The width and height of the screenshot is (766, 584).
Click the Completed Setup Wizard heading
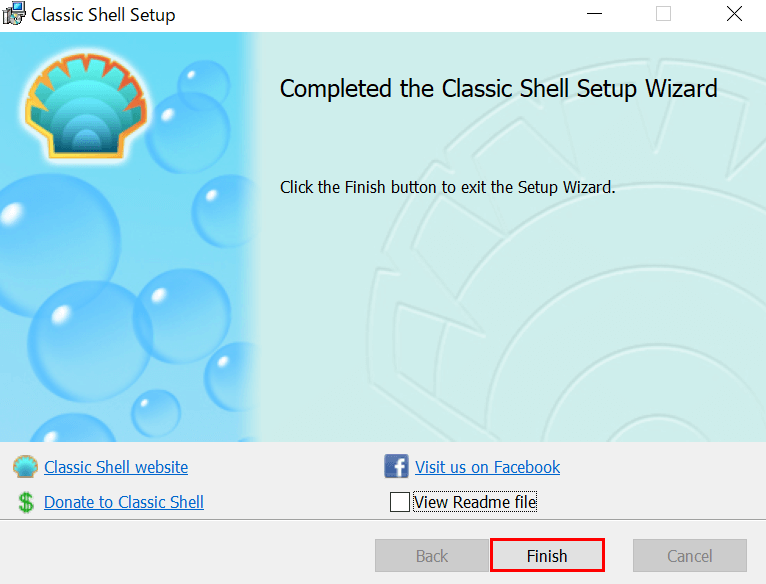click(498, 88)
